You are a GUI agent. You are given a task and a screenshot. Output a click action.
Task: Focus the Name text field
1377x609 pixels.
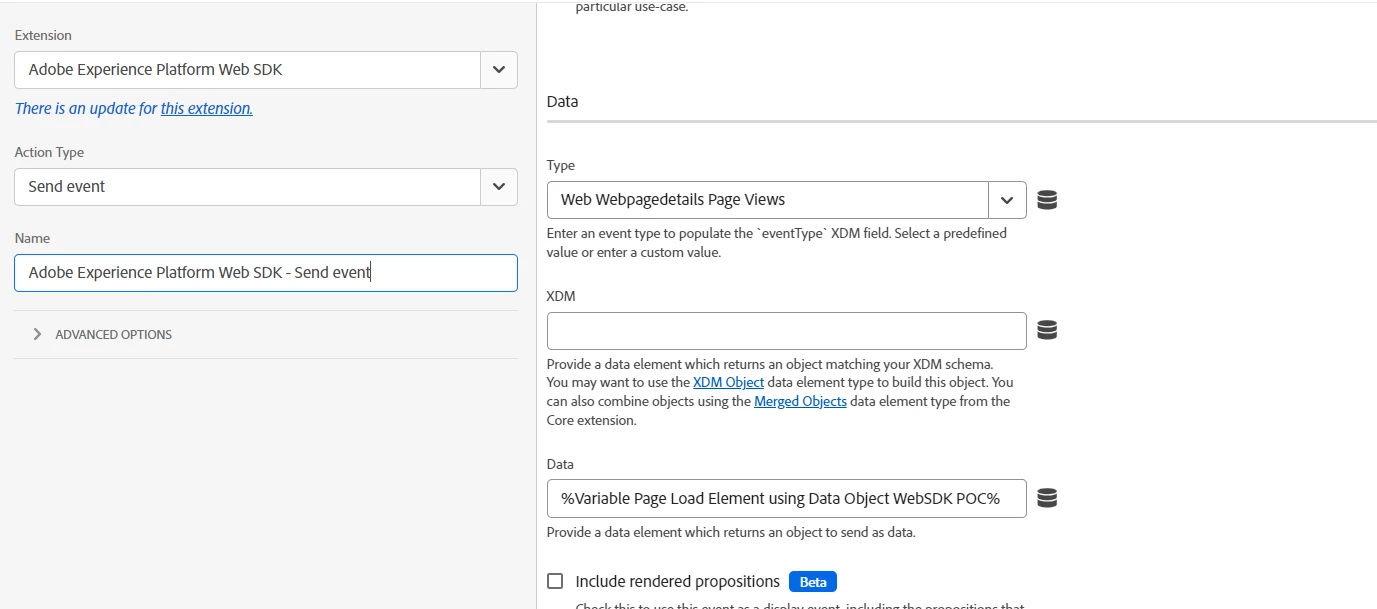point(266,273)
